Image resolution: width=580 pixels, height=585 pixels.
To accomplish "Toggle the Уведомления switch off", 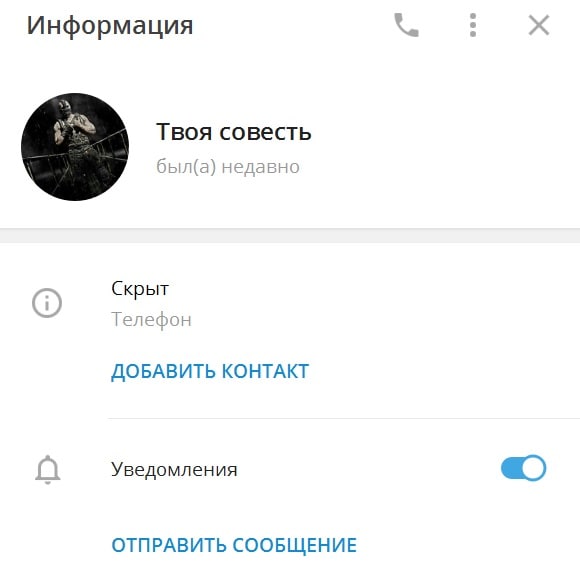I will pos(523,468).
